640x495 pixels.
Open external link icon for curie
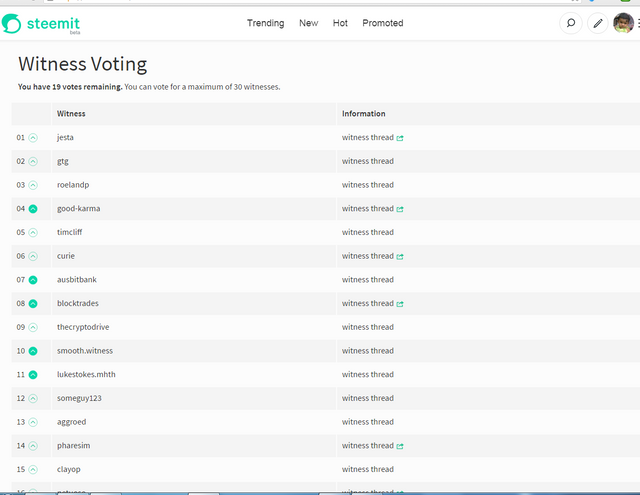400,257
